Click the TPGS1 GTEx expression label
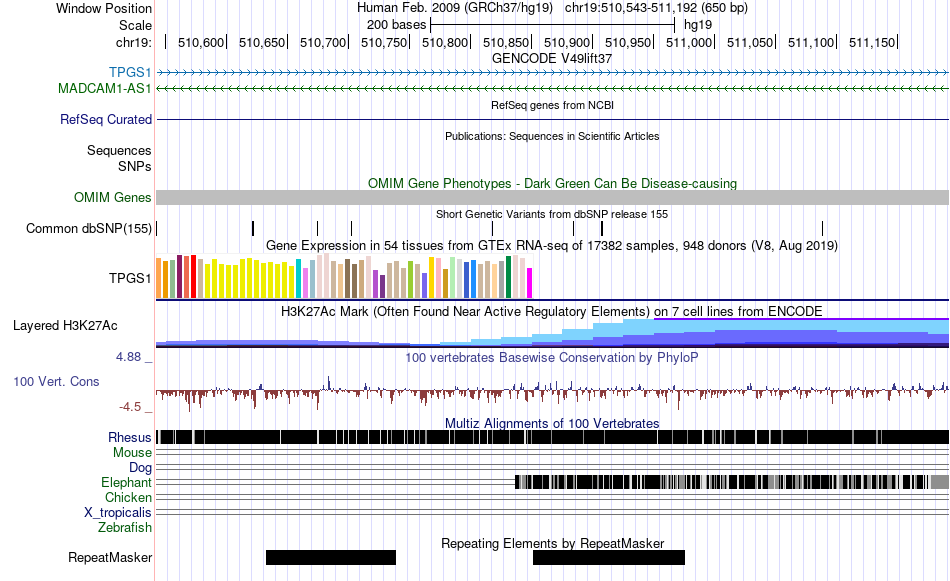The height and width of the screenshot is (581, 950). tap(130, 278)
